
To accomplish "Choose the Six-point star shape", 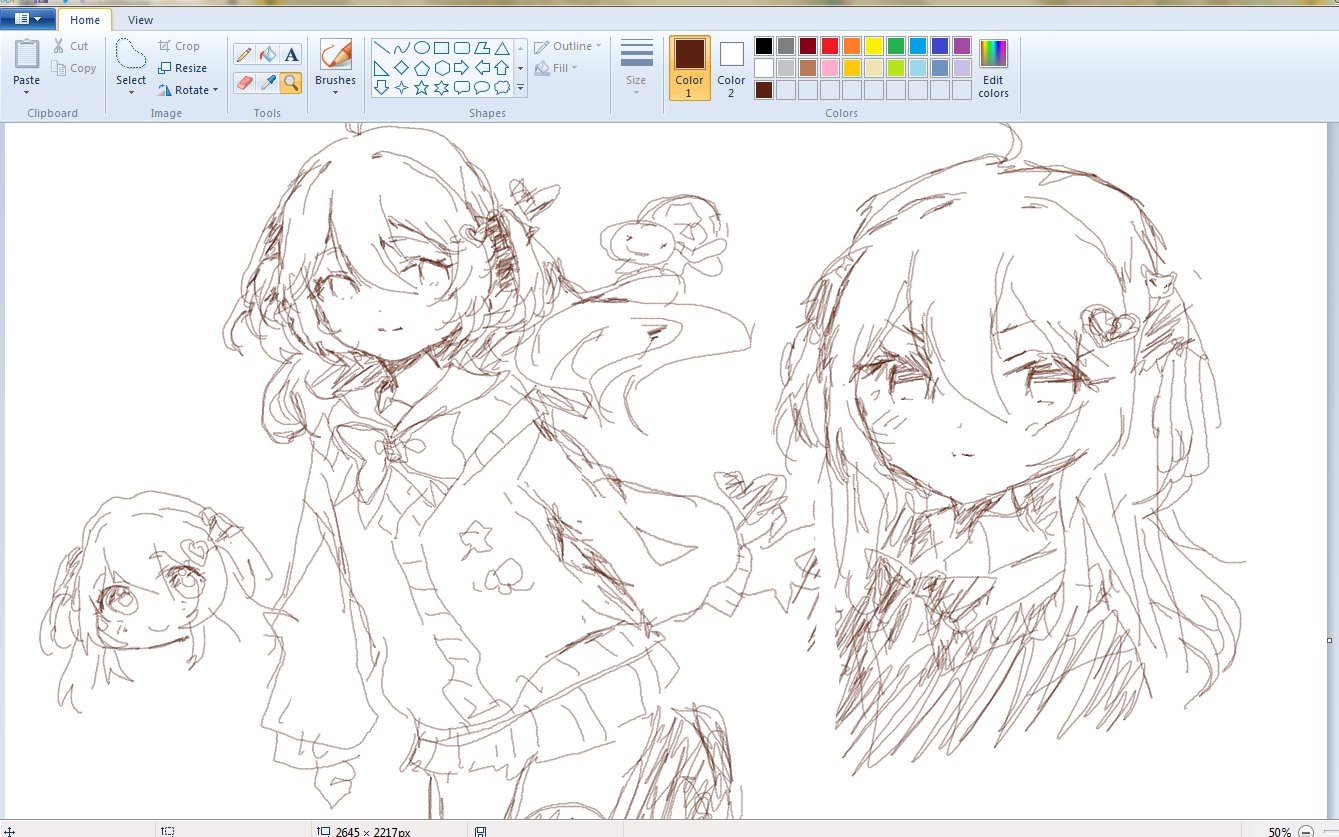I will point(441,88).
